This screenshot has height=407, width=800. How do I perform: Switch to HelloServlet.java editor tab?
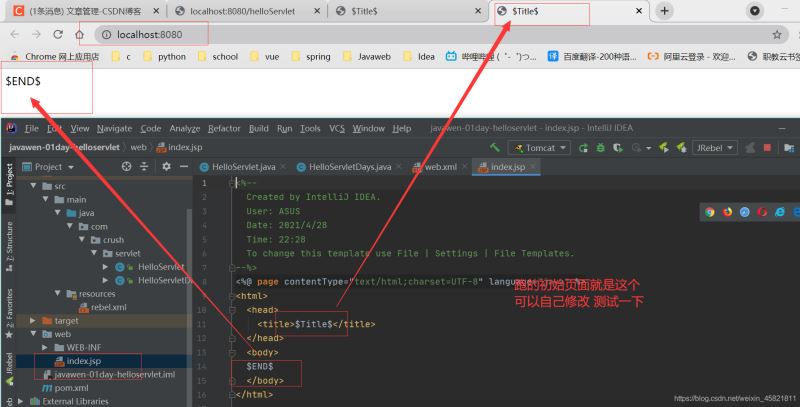point(243,167)
